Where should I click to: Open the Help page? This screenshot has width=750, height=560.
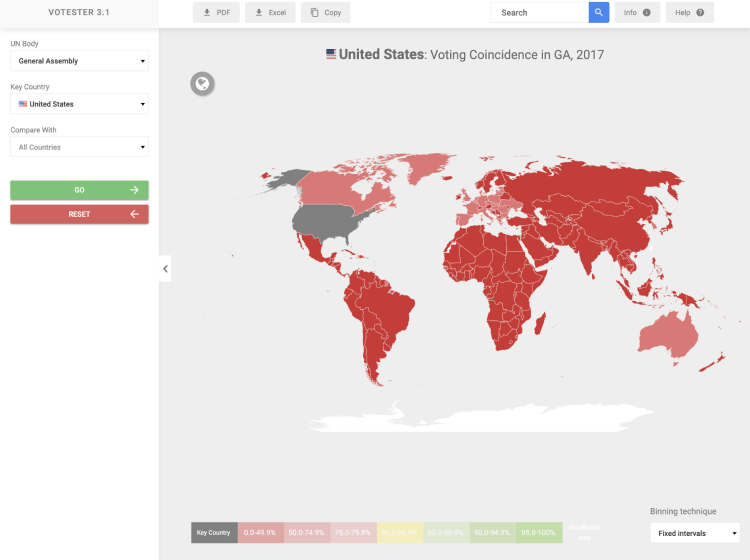(689, 13)
